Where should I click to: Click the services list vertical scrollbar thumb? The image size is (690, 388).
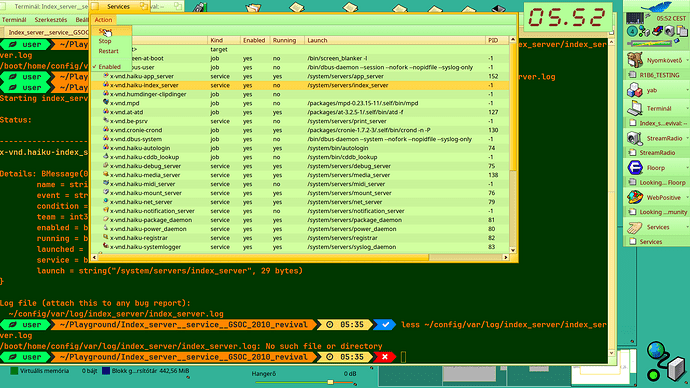point(513,106)
